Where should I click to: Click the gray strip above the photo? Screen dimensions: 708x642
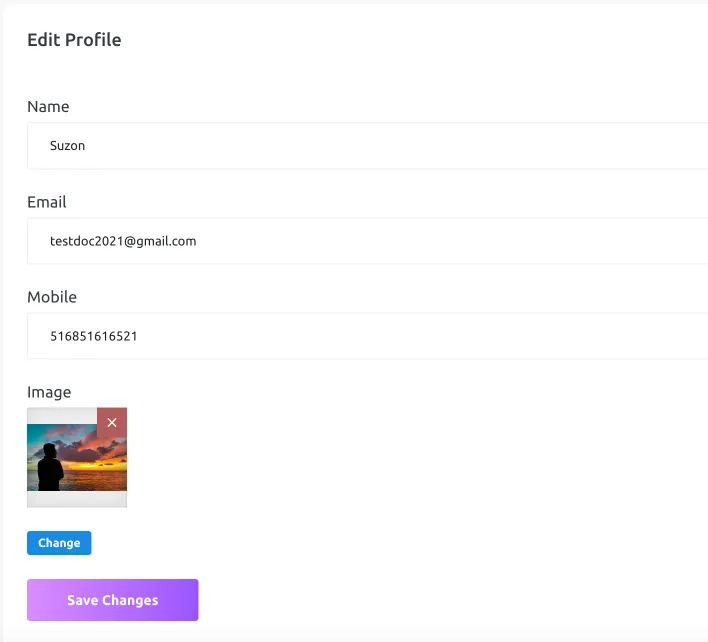pos(62,416)
